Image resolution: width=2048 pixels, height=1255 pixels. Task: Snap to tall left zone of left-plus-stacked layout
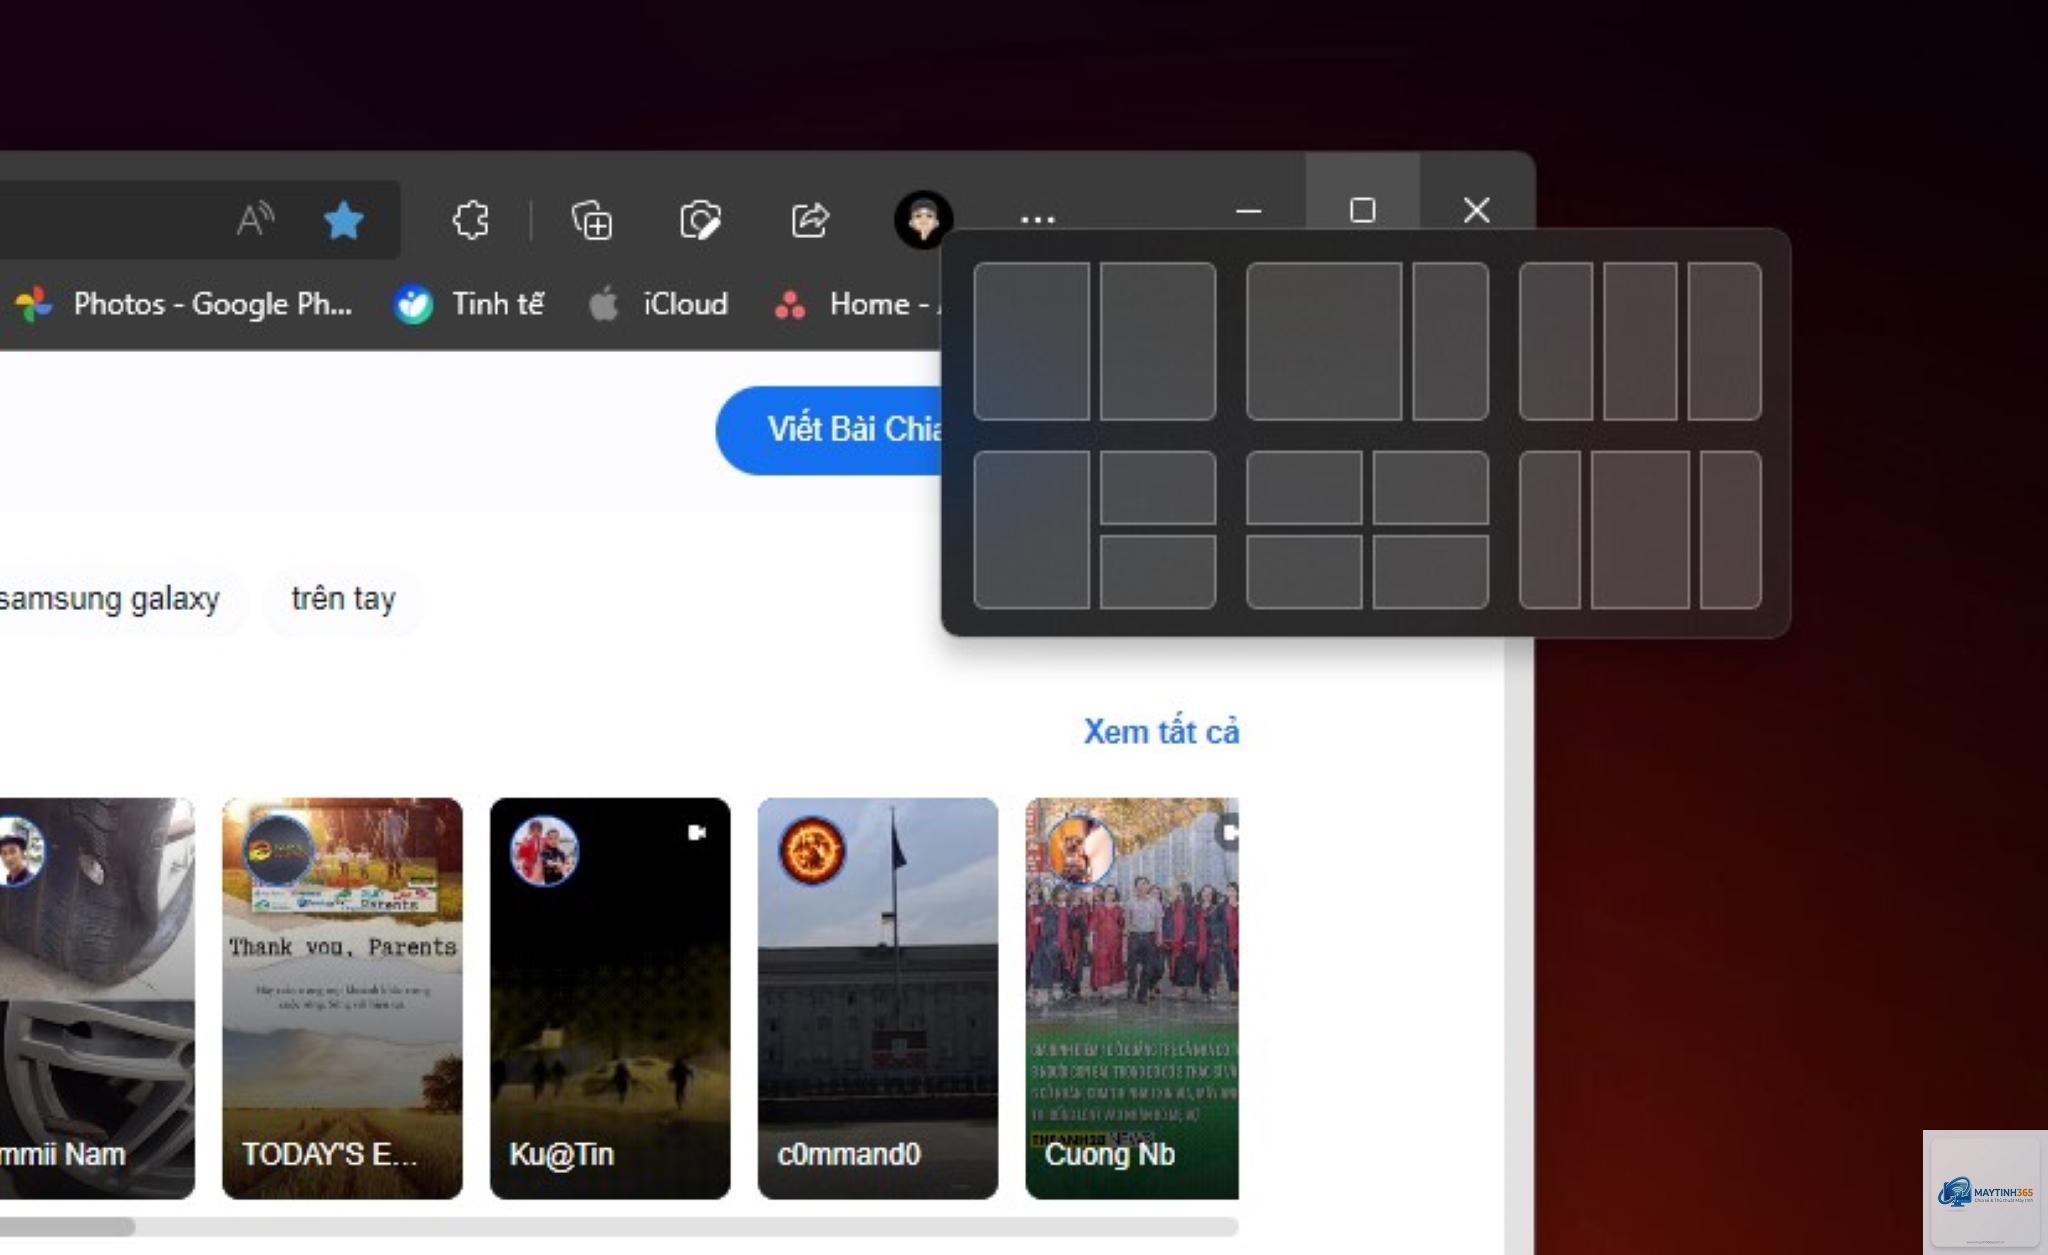tap(1031, 529)
